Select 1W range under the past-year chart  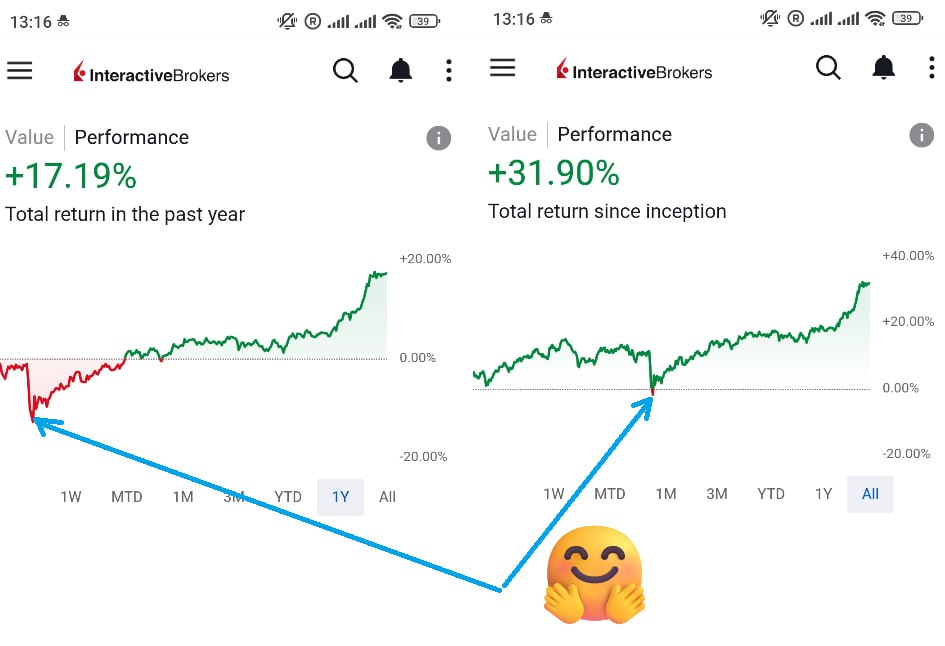71,497
